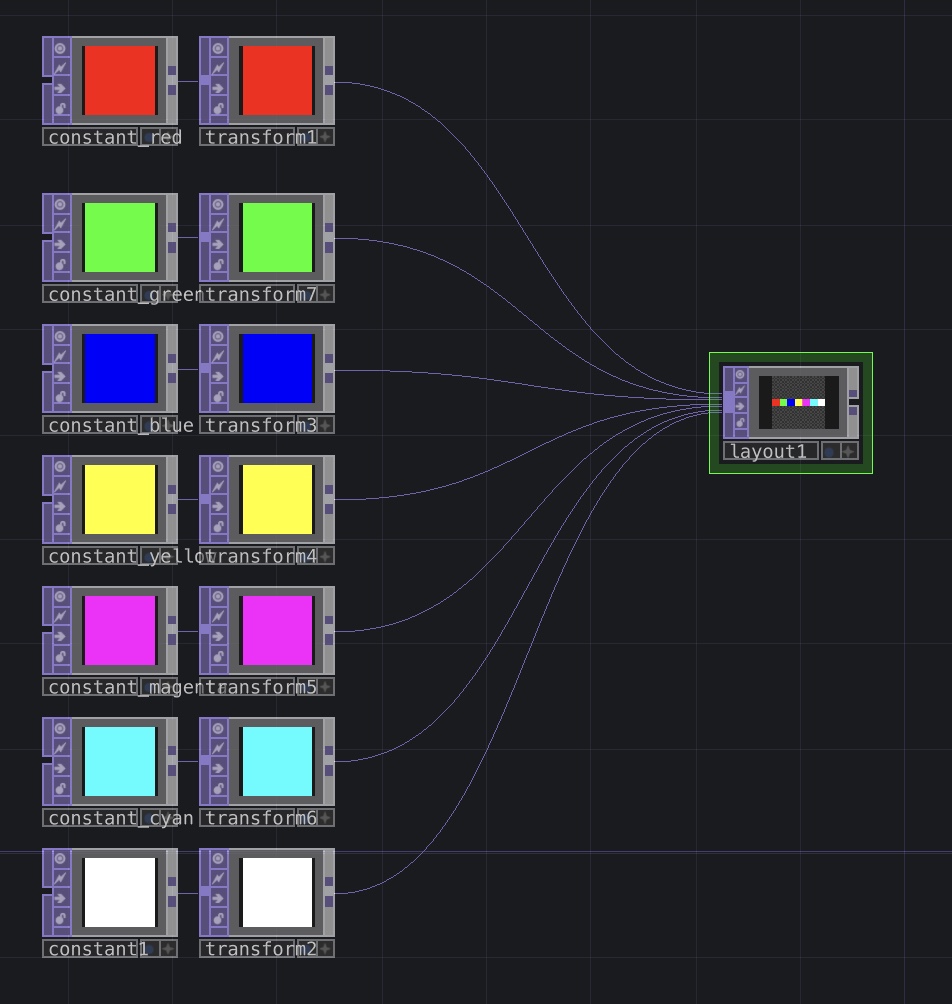This screenshot has height=1004, width=952.
Task: Select the constant_red node's red viewer
Action: [x=120, y=80]
